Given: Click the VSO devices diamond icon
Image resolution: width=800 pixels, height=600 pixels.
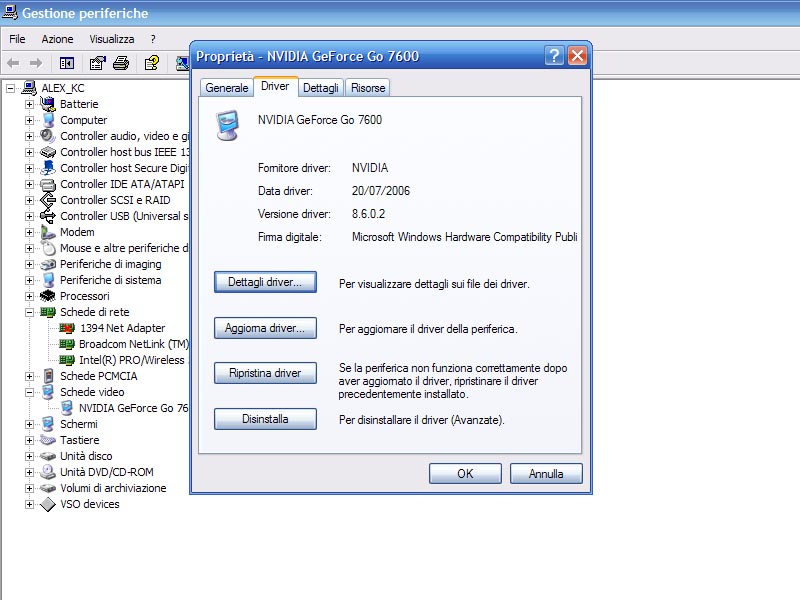Looking at the screenshot, I should 48,504.
